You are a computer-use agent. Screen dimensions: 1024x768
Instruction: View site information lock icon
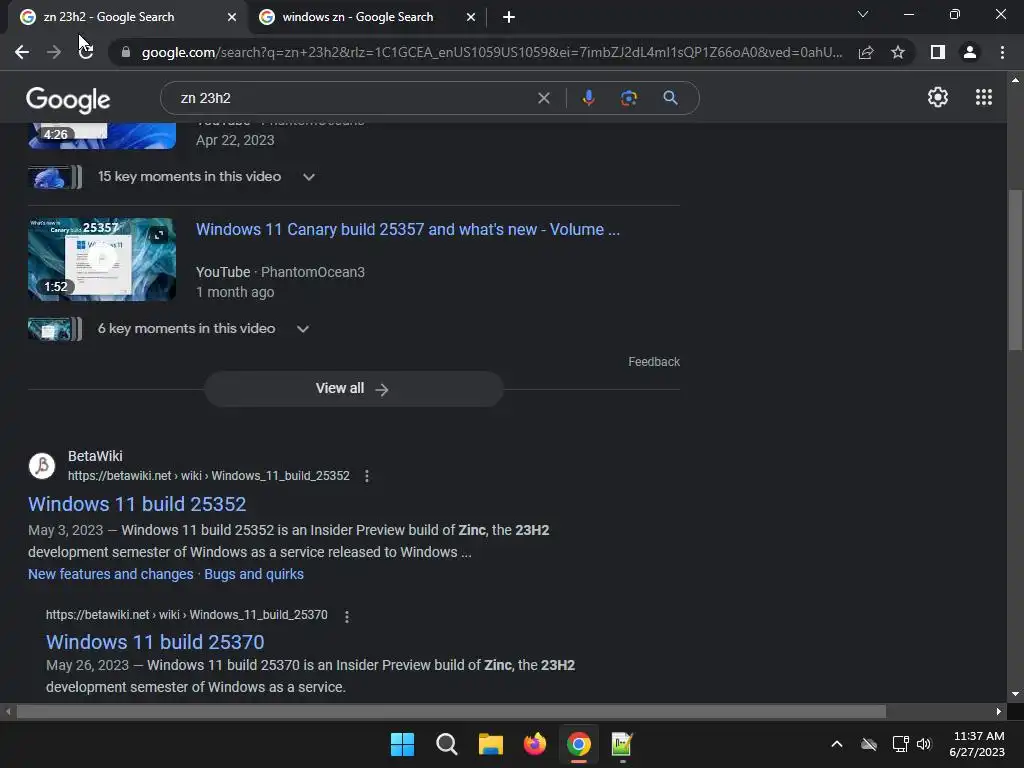pos(125,52)
